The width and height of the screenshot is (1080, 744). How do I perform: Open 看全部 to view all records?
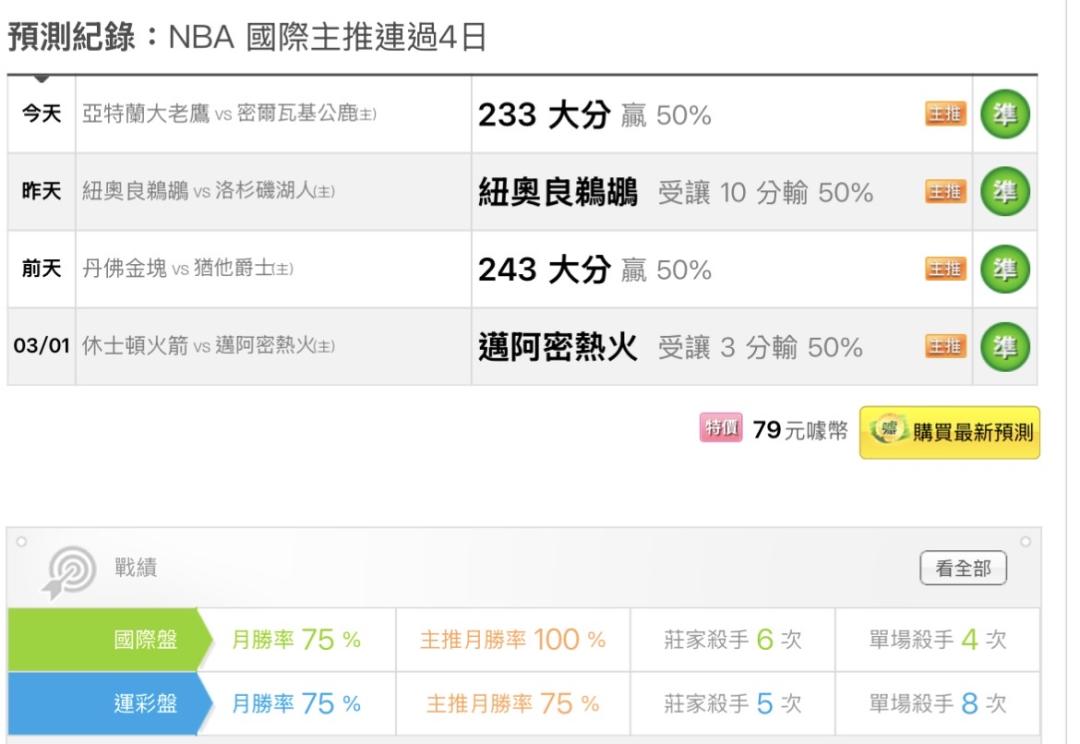[963, 569]
